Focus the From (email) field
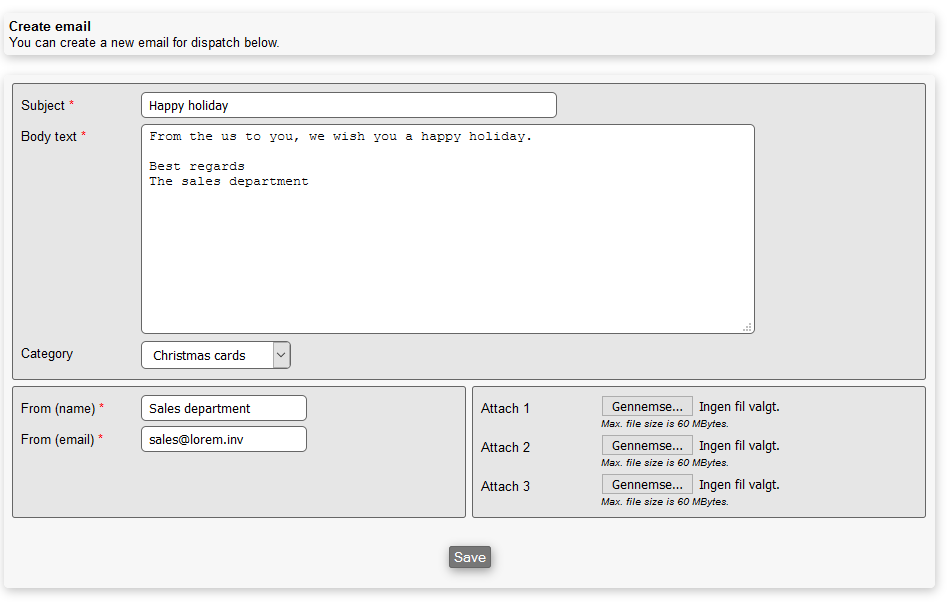This screenshot has width=951, height=609. (223, 439)
